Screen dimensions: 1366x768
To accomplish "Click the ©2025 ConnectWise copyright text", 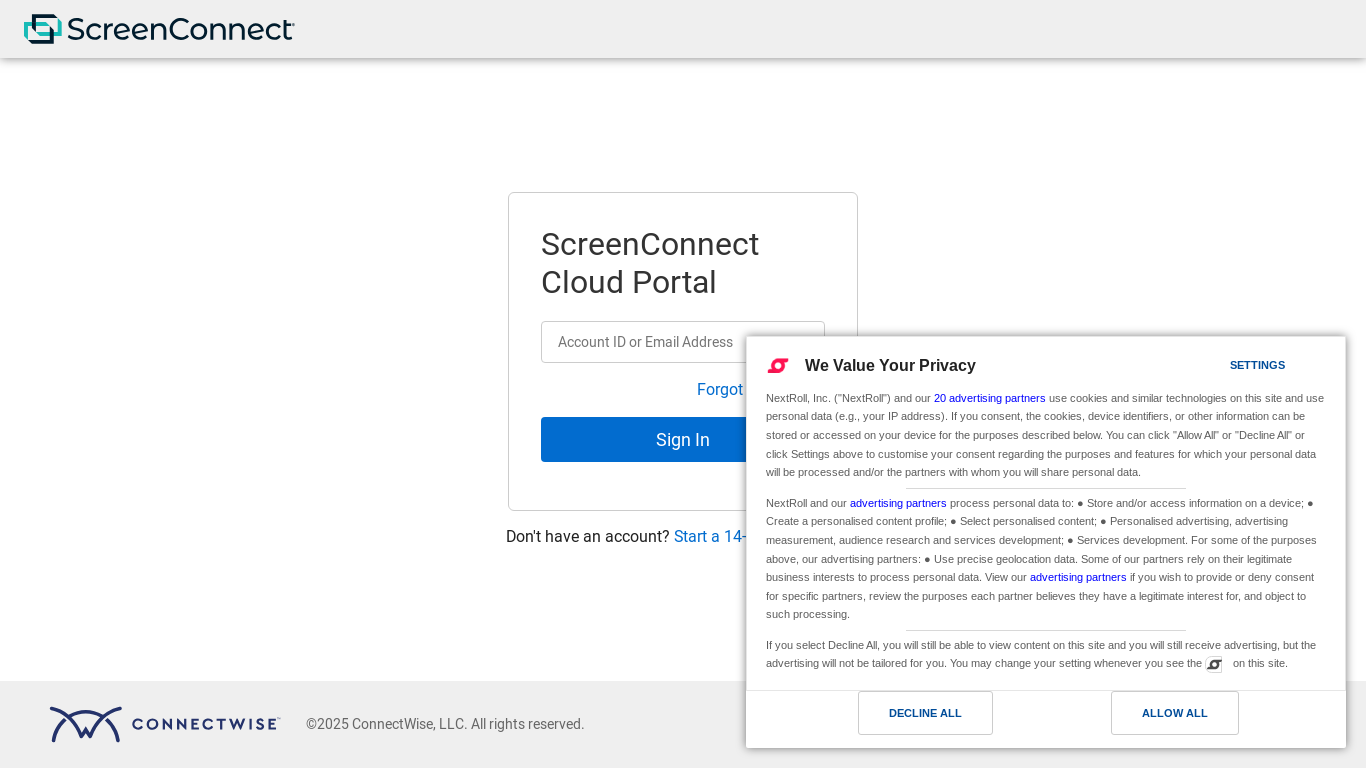I will pyautogui.click(x=445, y=724).
